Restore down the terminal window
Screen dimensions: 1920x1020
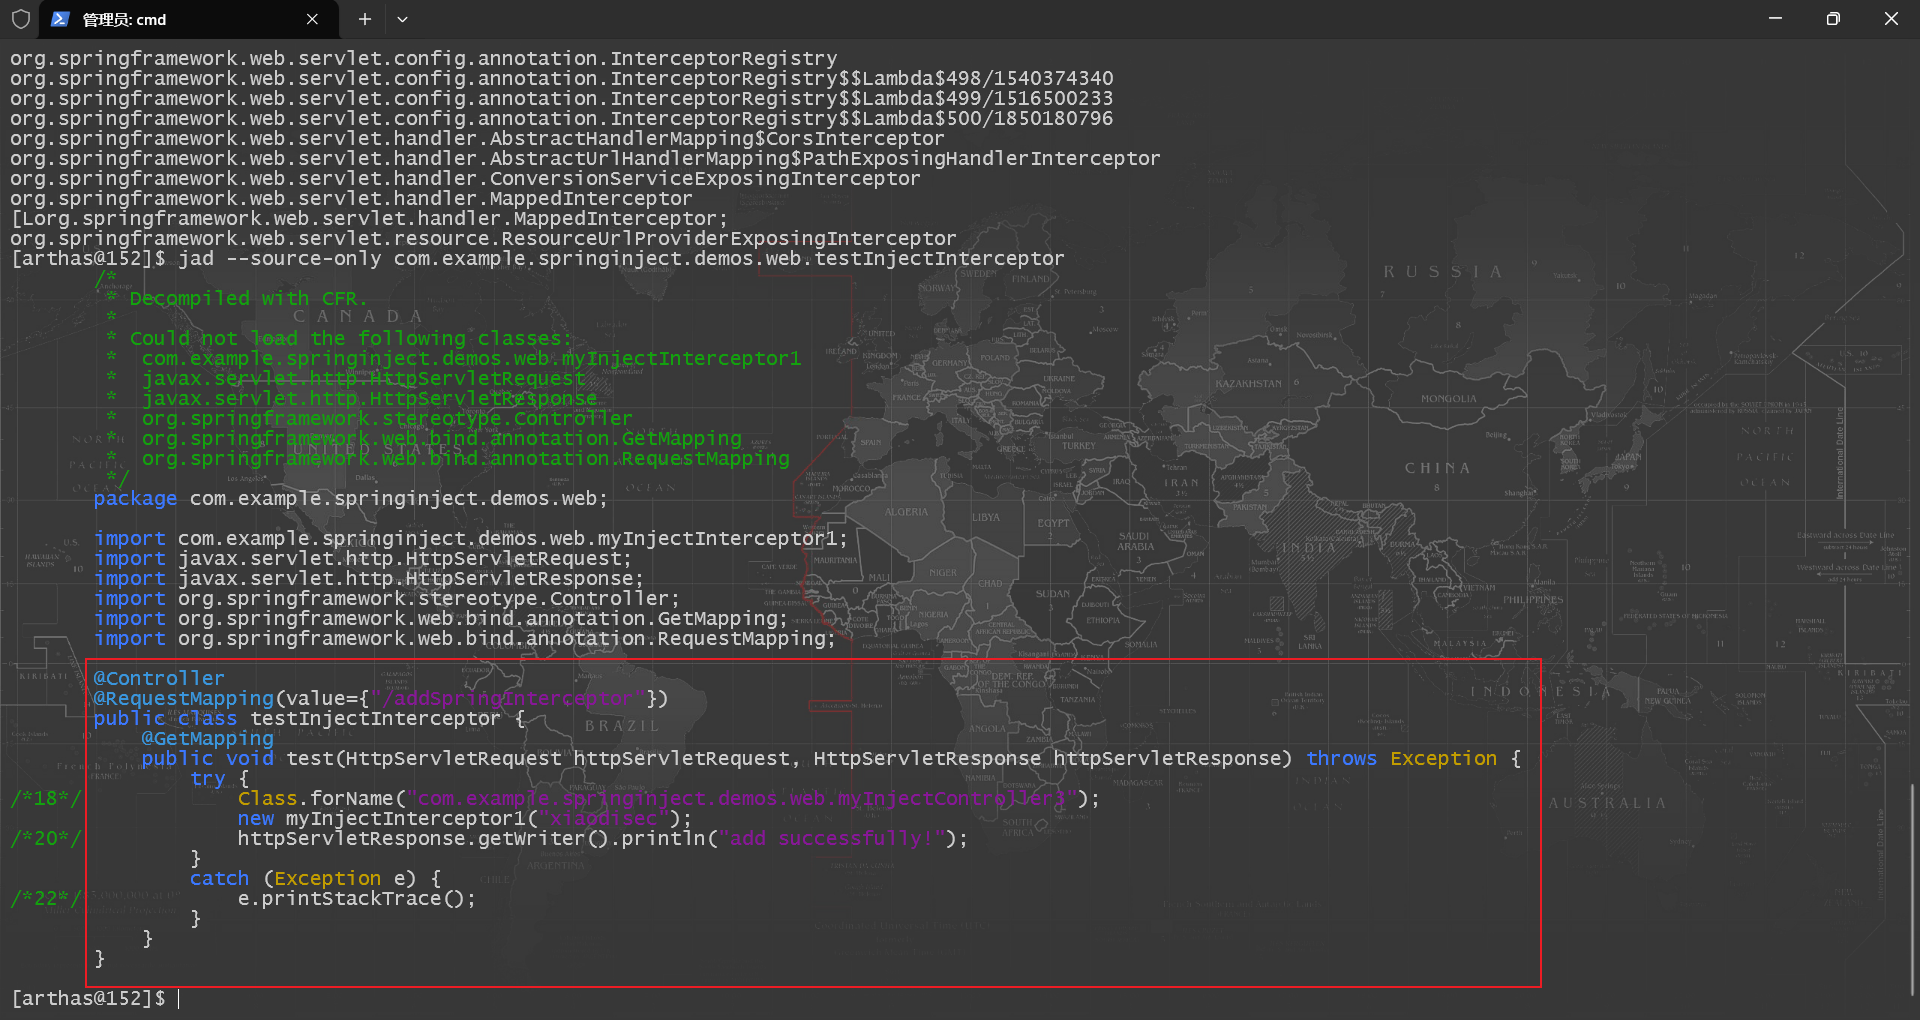[x=1833, y=19]
